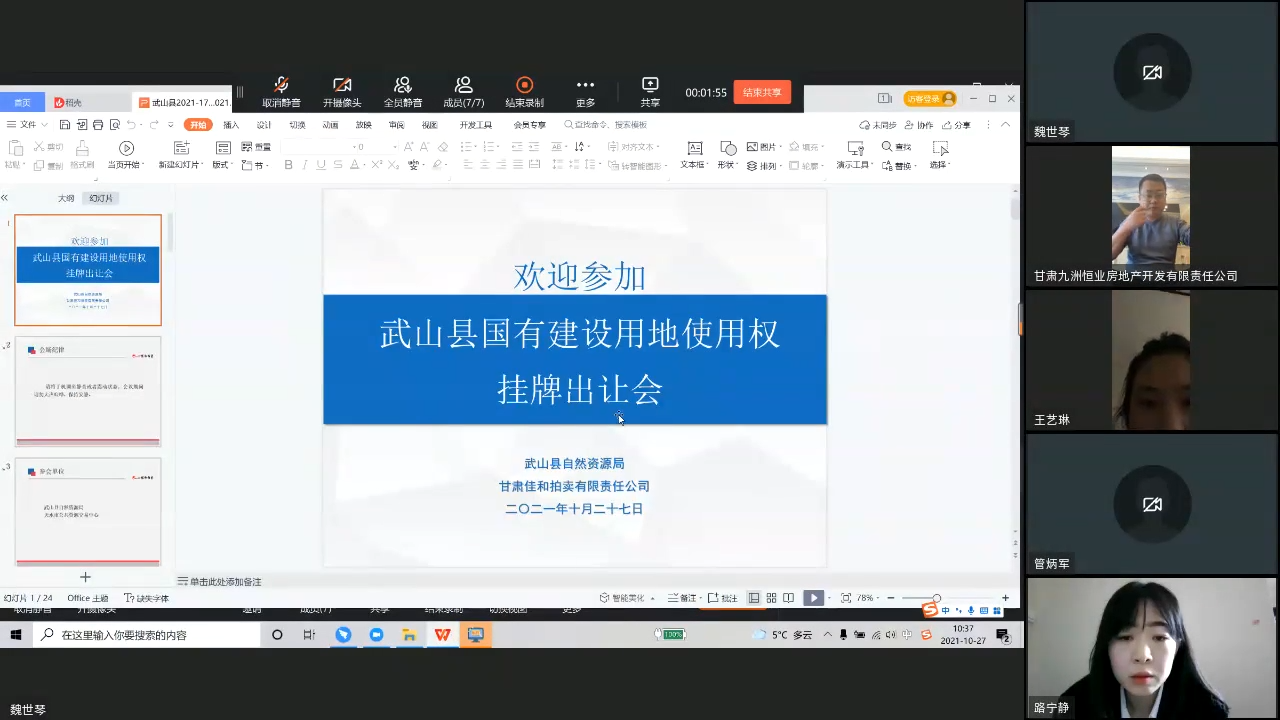The width and height of the screenshot is (1280, 720).
Task: Play from current slide with 当页开始 icon
Action: coord(126,148)
